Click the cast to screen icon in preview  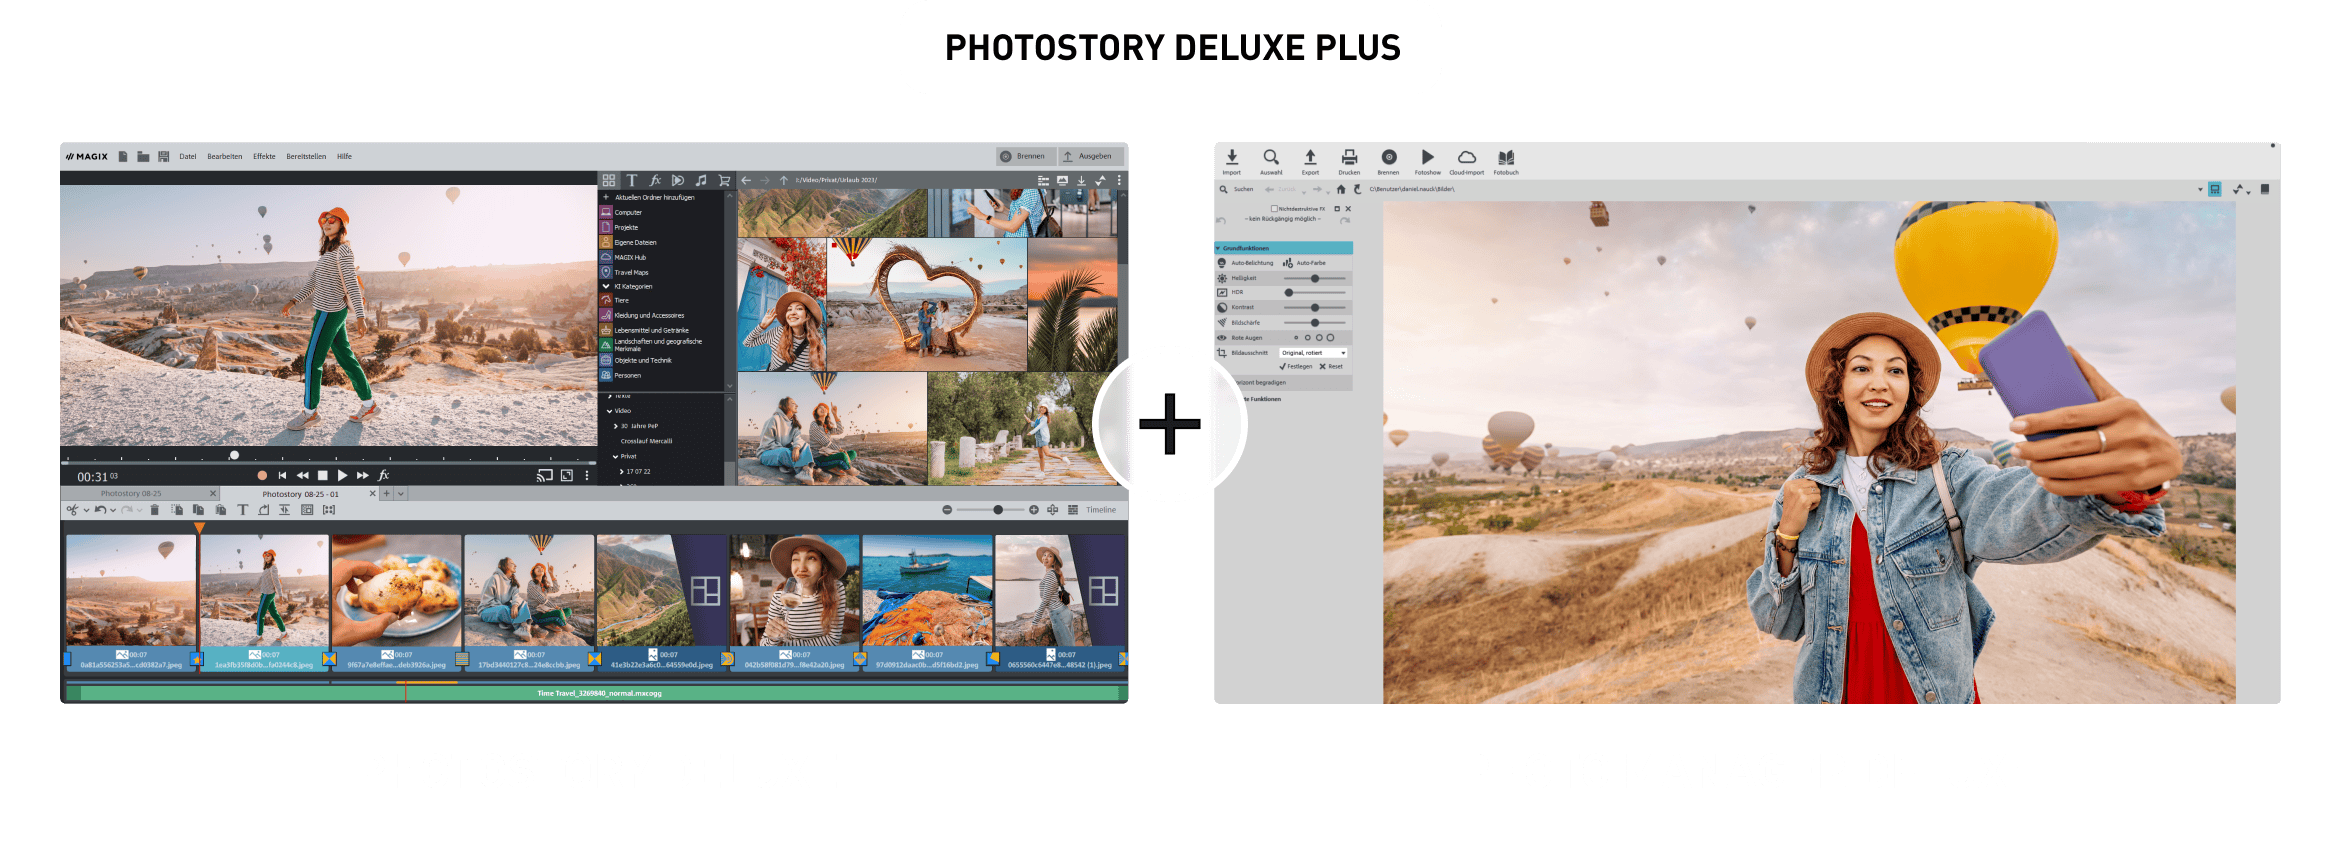545,476
